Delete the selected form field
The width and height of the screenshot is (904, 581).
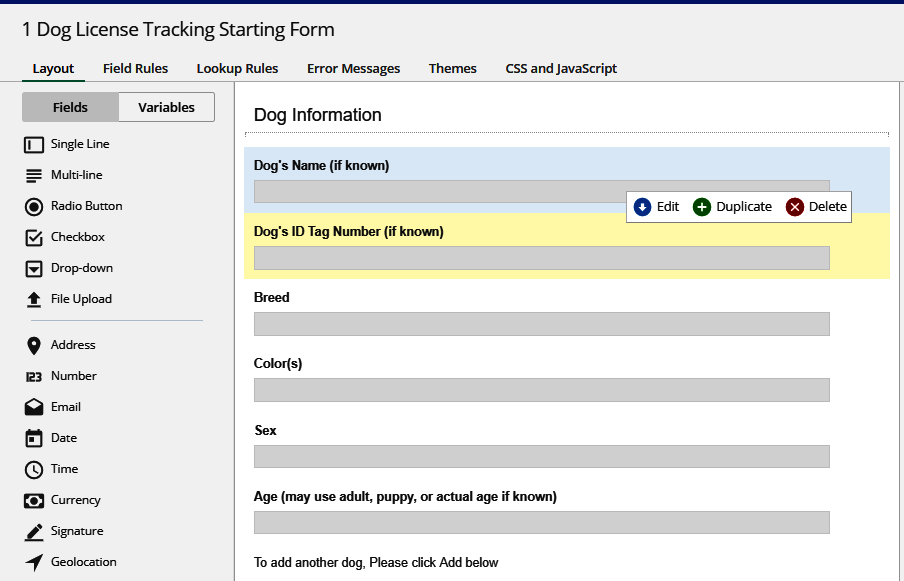pos(817,207)
